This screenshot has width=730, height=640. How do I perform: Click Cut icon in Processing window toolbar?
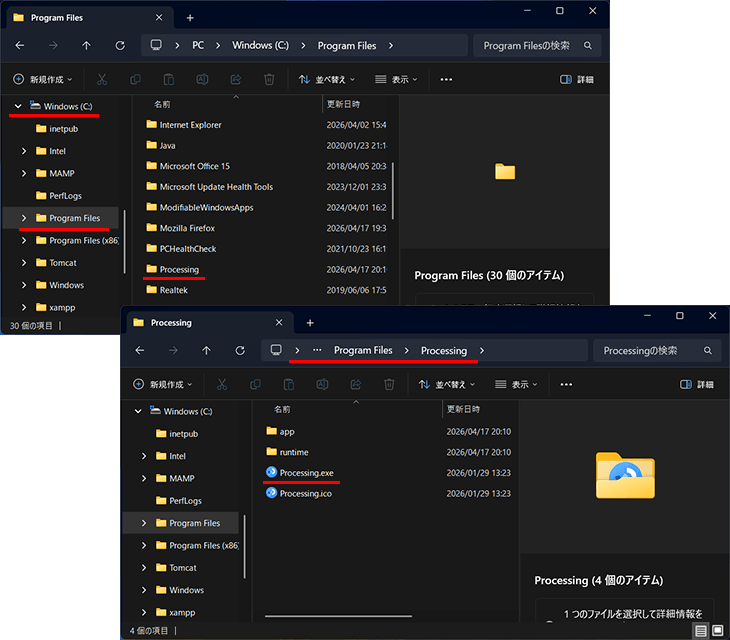pos(222,384)
